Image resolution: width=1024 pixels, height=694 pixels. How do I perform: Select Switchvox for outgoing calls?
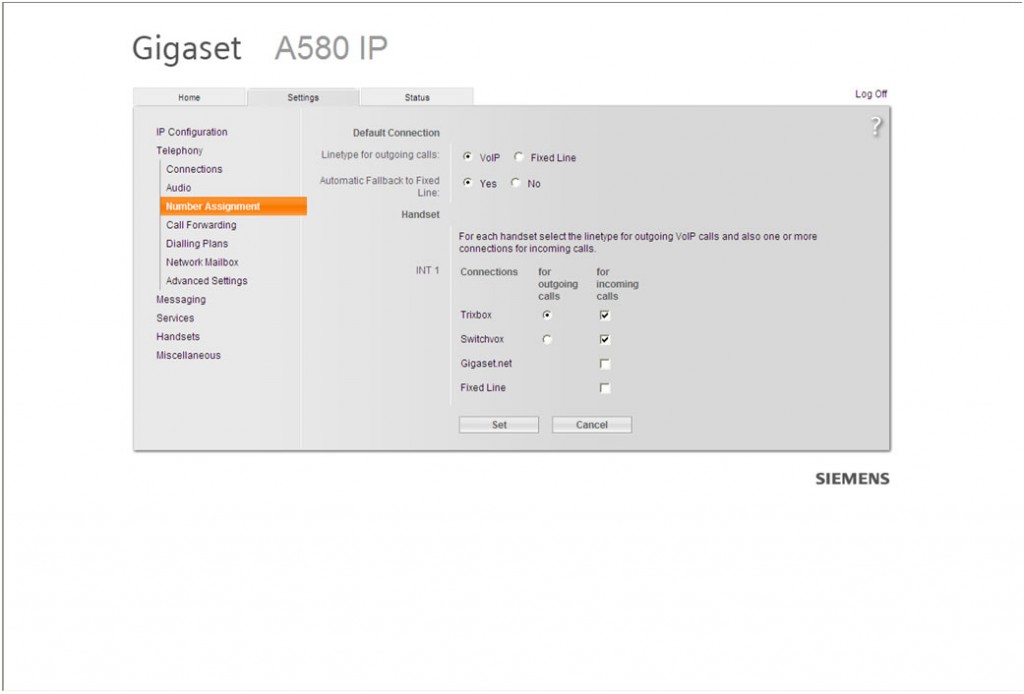click(547, 339)
